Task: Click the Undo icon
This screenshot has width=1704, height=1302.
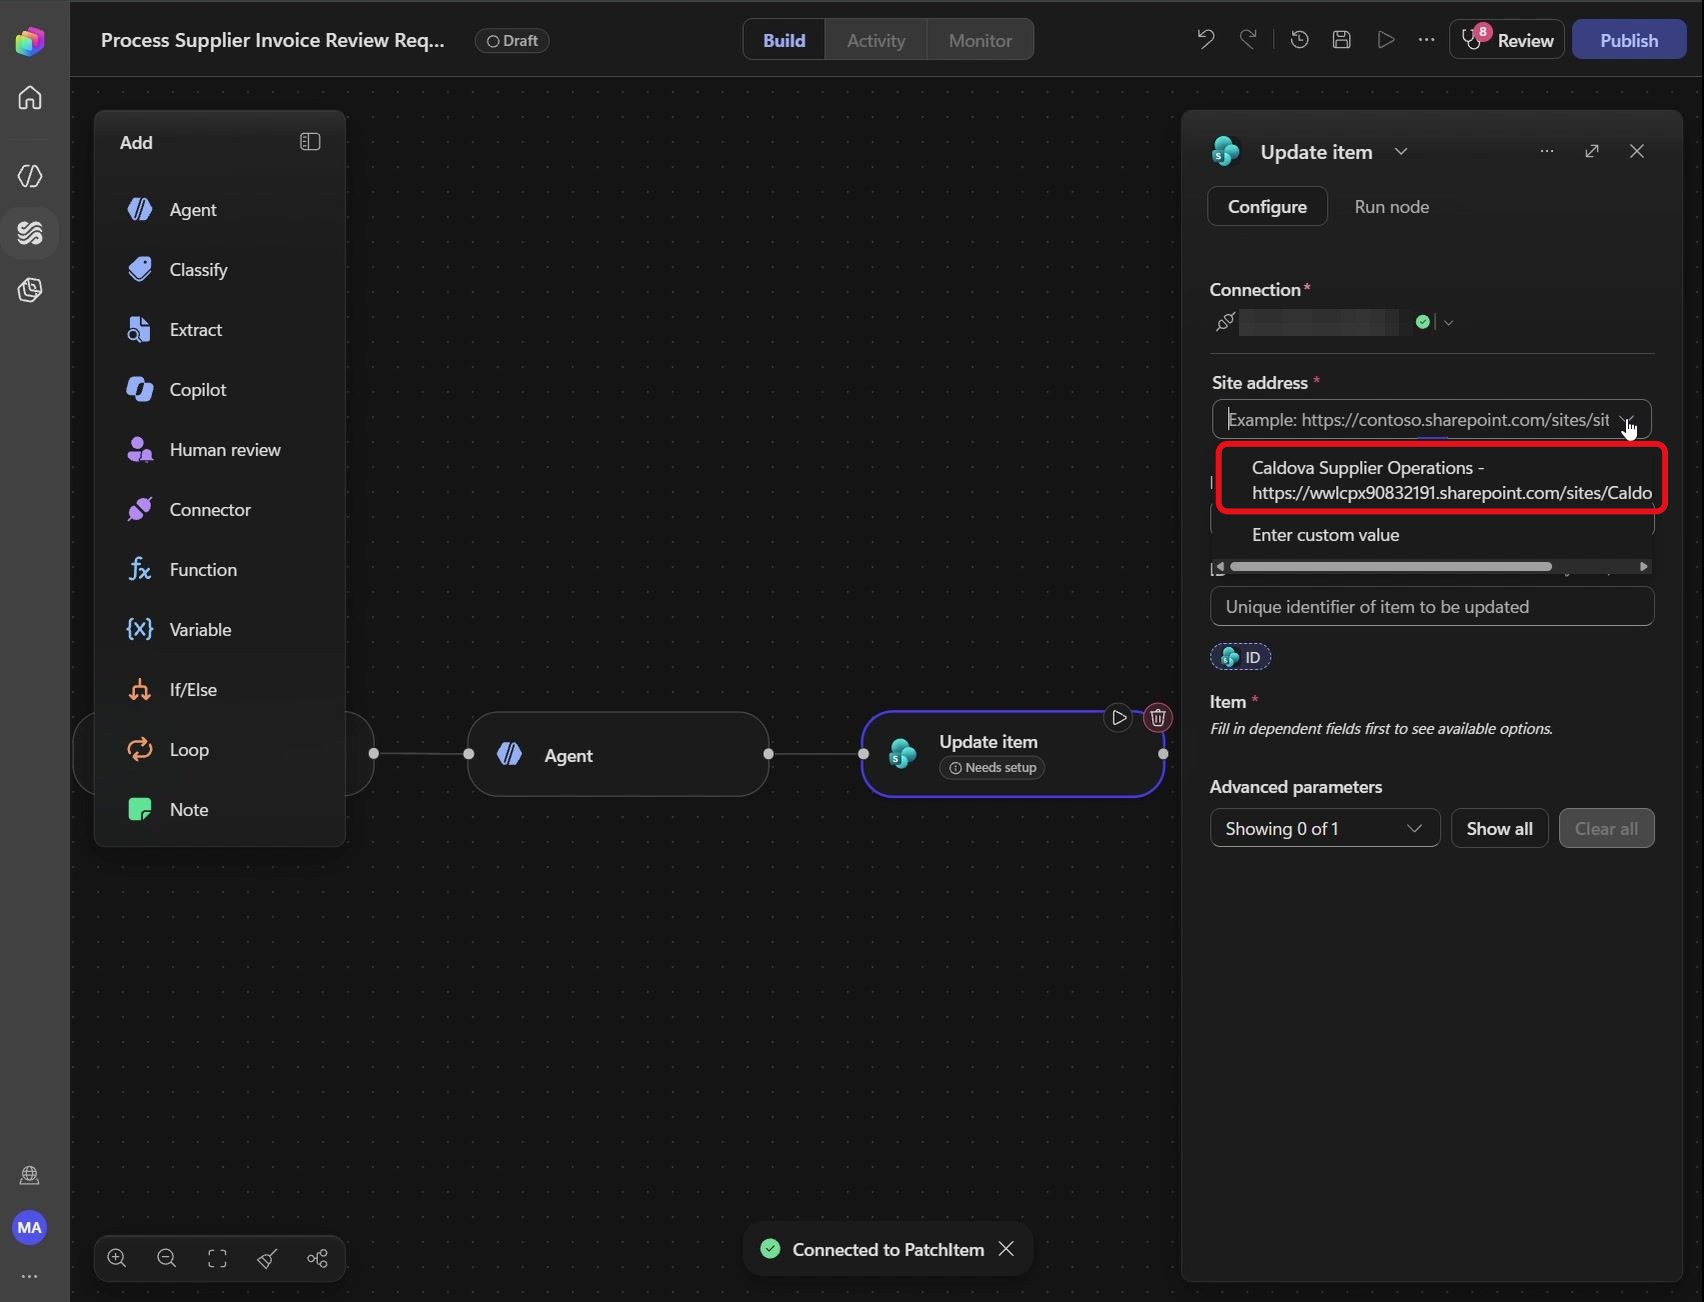Action: (1205, 40)
